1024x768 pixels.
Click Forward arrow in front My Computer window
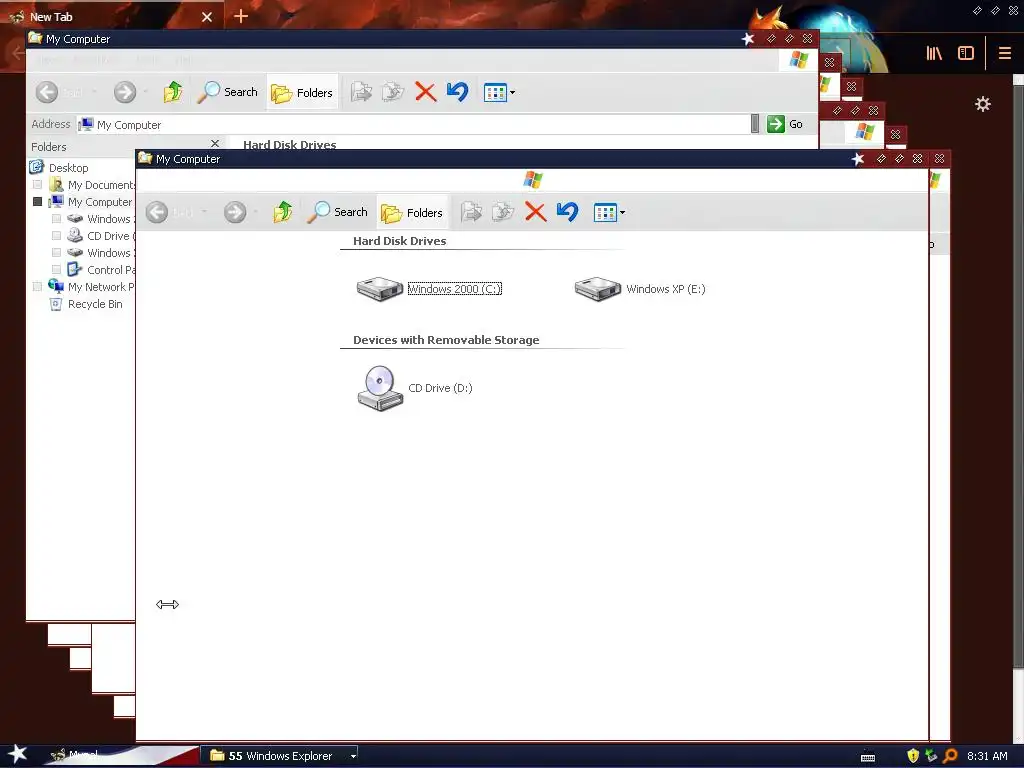click(x=235, y=212)
